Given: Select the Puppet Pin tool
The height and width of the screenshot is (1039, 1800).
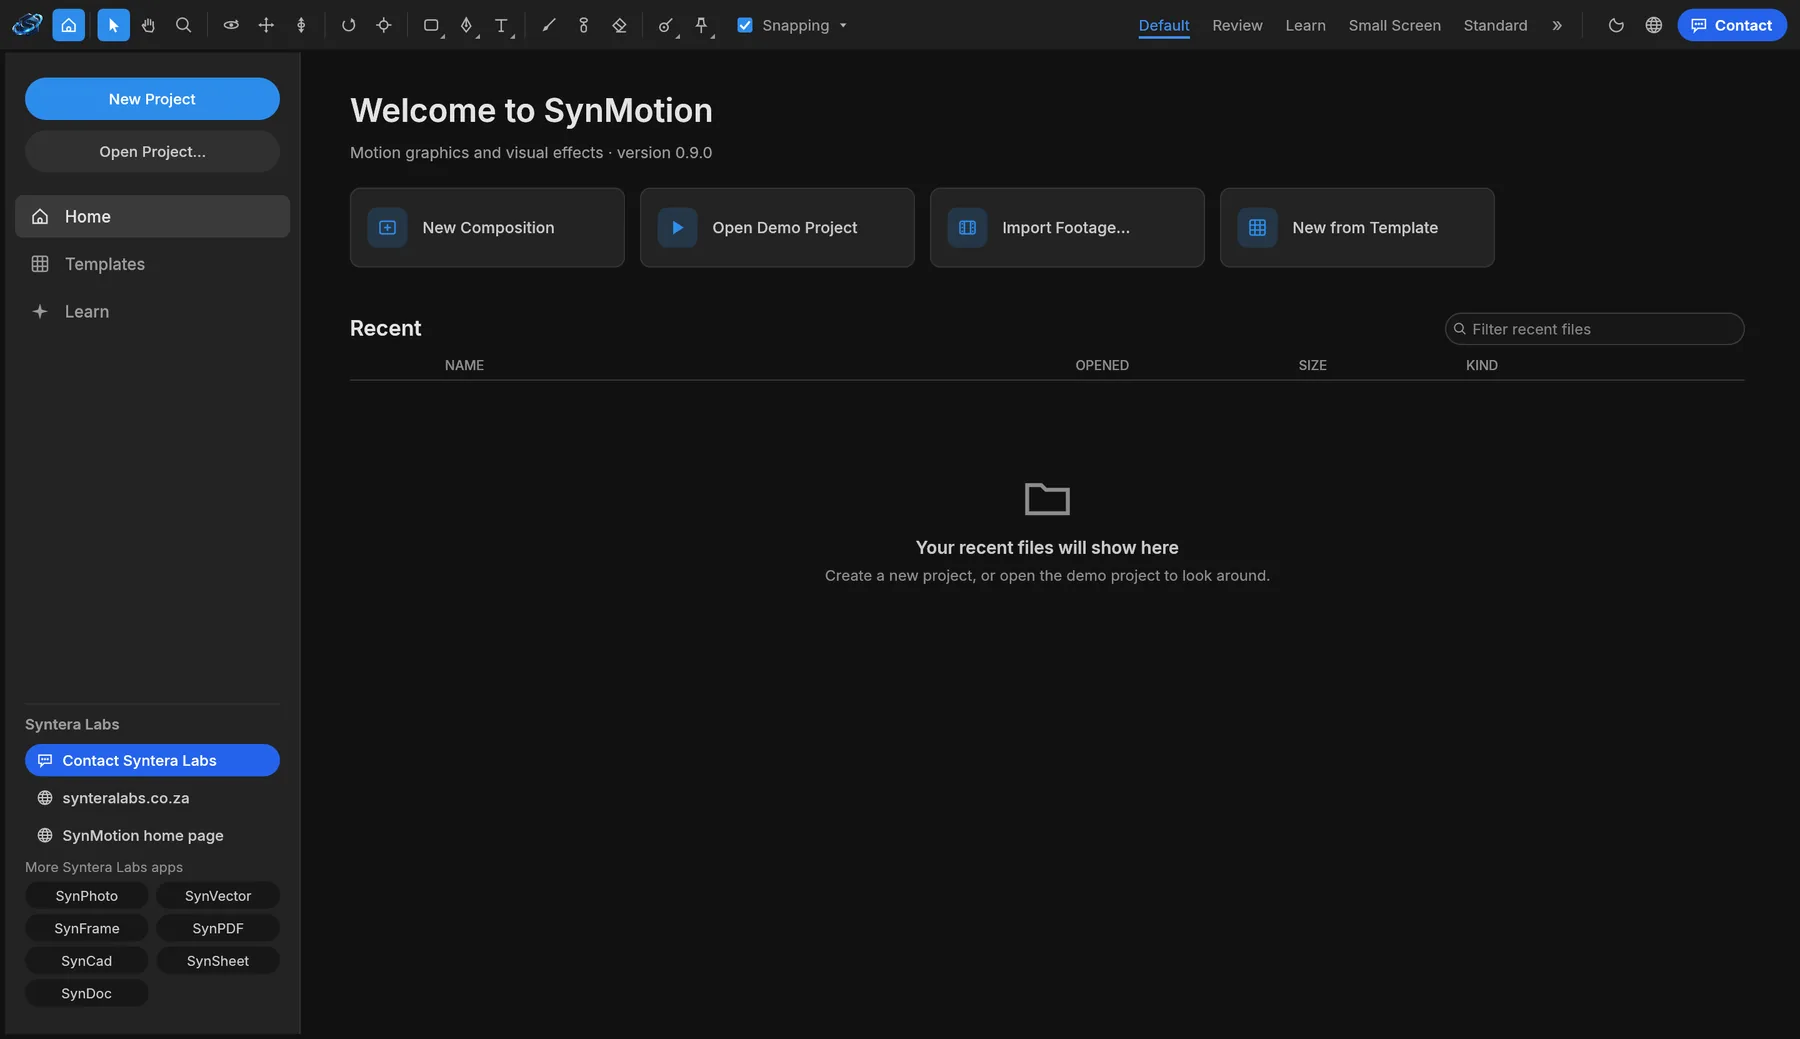Looking at the screenshot, I should click(701, 25).
